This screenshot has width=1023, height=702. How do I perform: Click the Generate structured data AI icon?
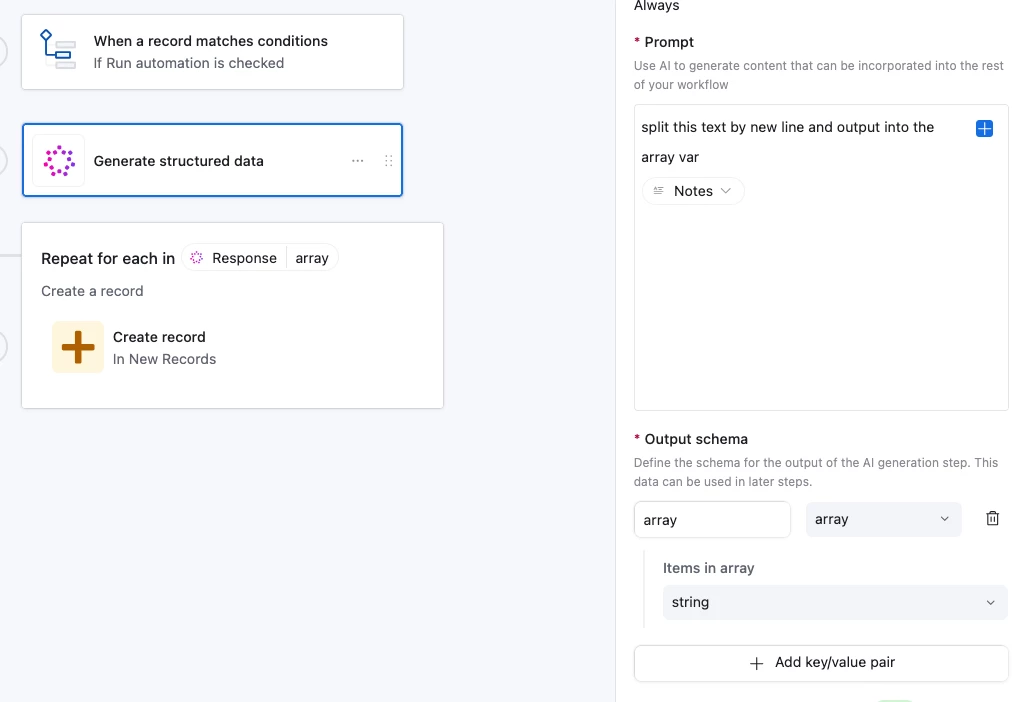coord(59,160)
